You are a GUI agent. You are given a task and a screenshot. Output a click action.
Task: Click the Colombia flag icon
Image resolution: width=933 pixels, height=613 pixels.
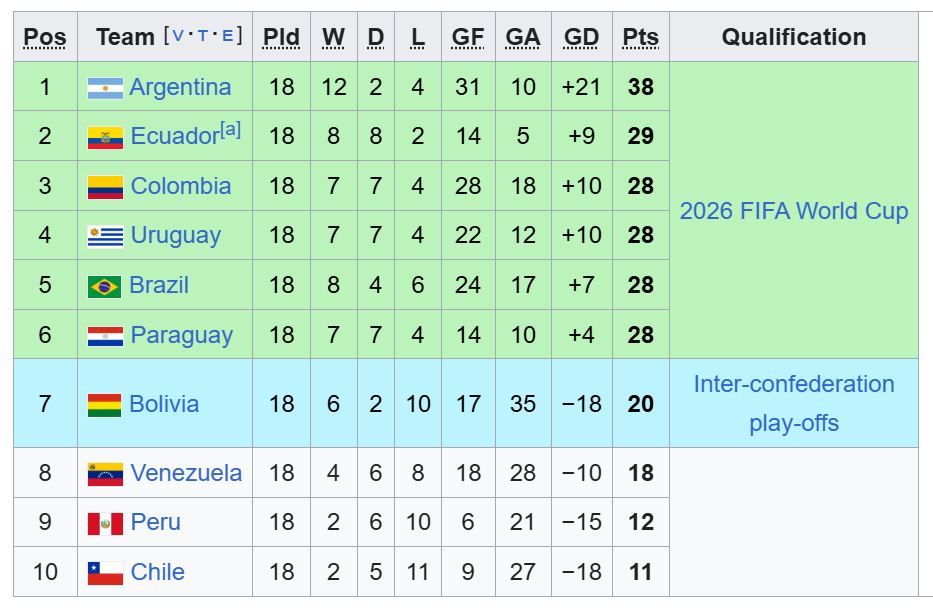(105, 187)
